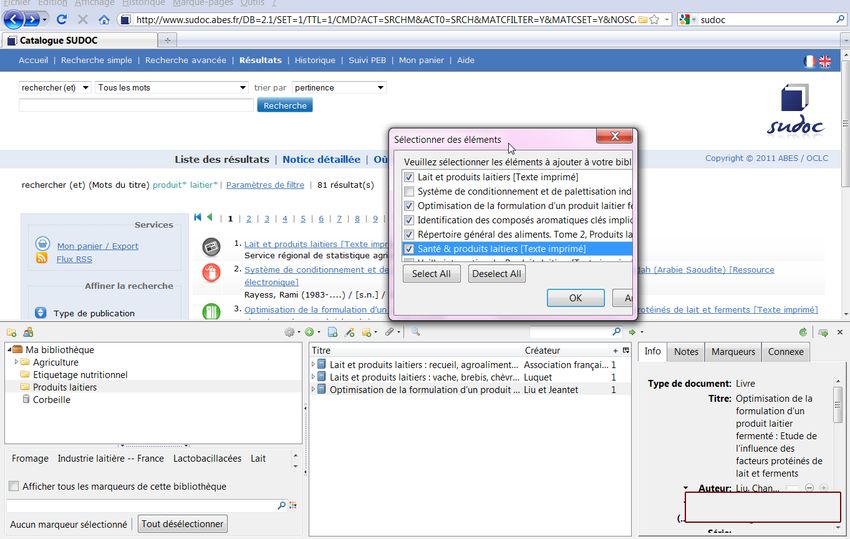
Task: Click the first-page arrow in pagination
Action: 197,217
